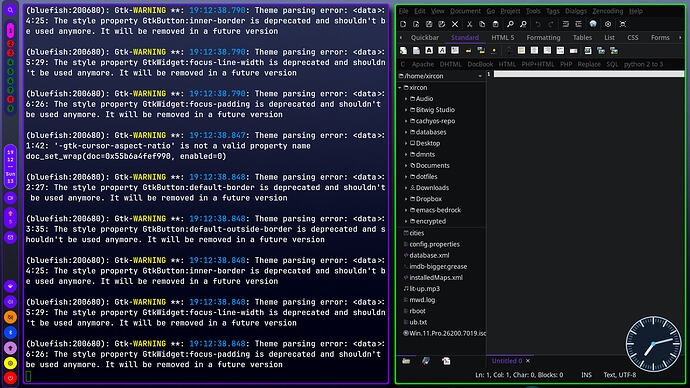Open the SQL snippets menu
The height and width of the screenshot is (388, 690).
[x=612, y=64]
